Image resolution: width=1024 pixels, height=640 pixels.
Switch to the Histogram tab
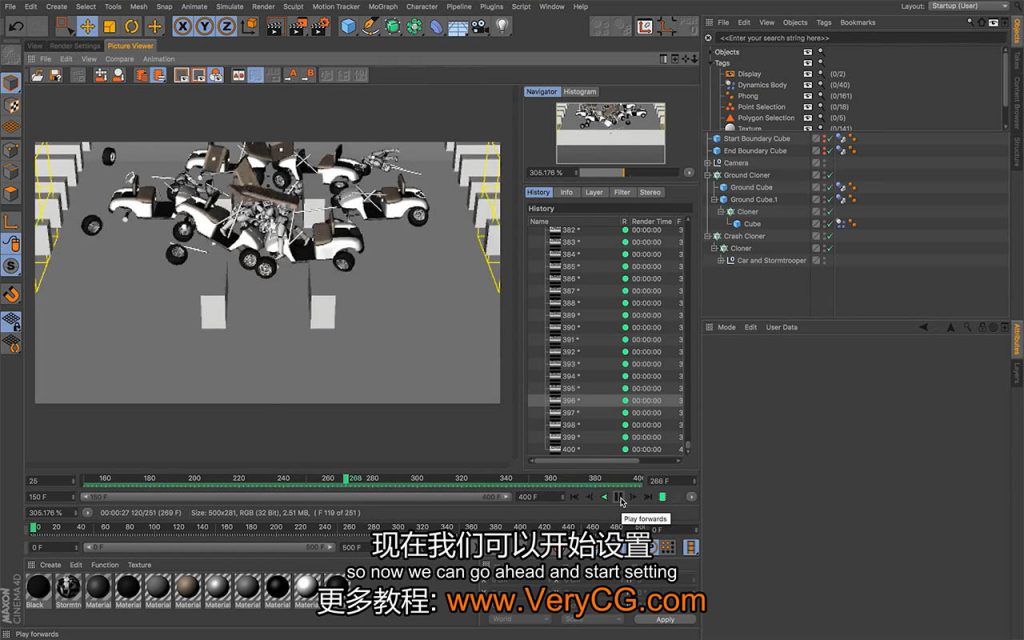580,92
